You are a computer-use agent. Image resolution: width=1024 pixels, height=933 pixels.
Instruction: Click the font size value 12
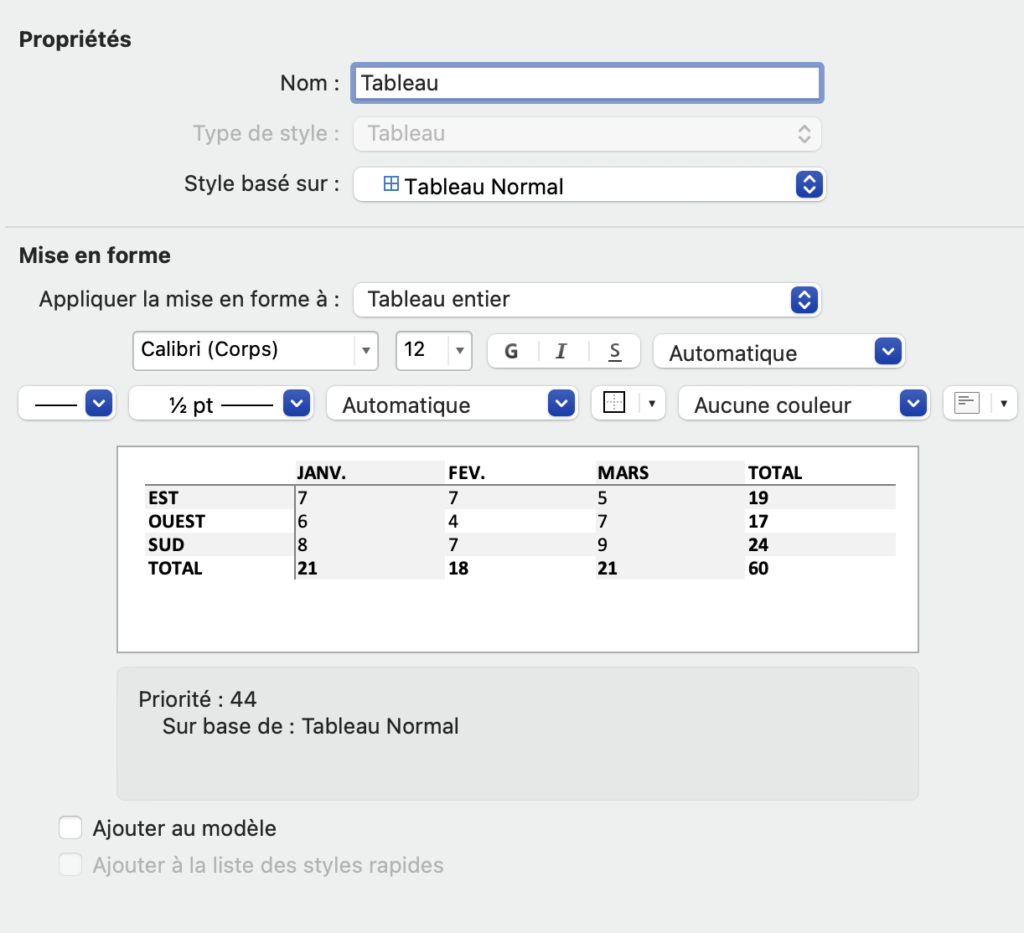(x=422, y=351)
